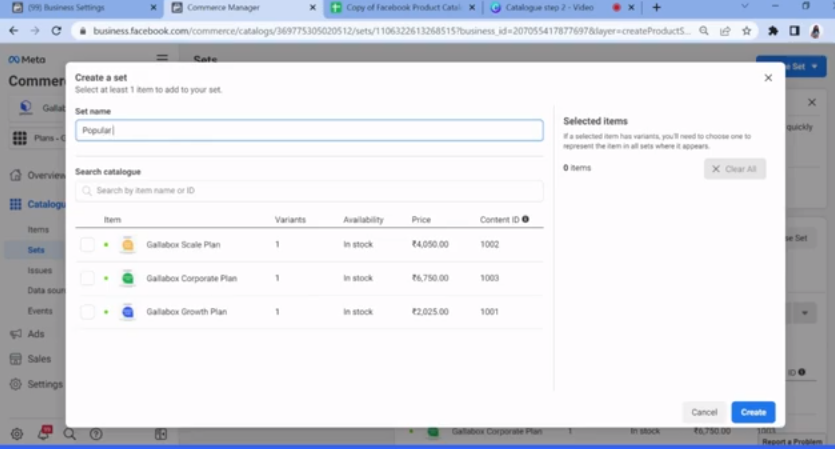Open the catalogue grid selector icon
The height and width of the screenshot is (449, 835).
click(x=20, y=138)
